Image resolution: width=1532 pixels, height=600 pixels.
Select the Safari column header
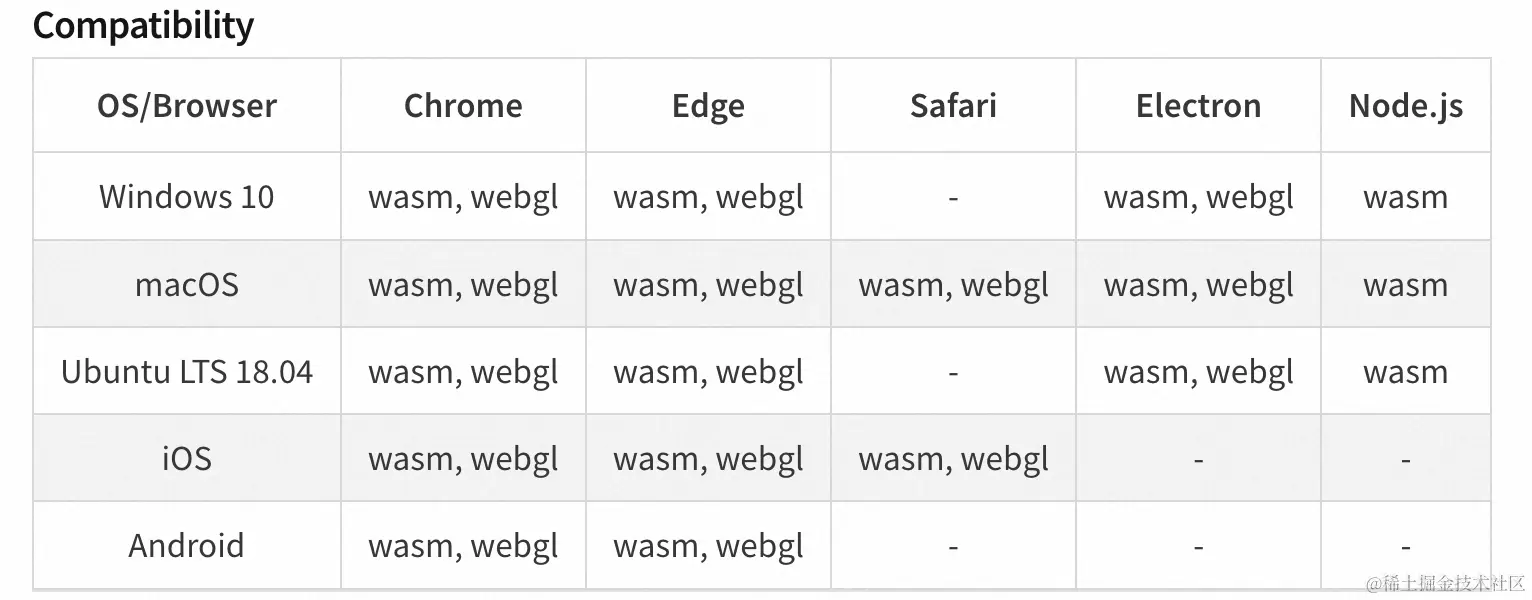(953, 106)
